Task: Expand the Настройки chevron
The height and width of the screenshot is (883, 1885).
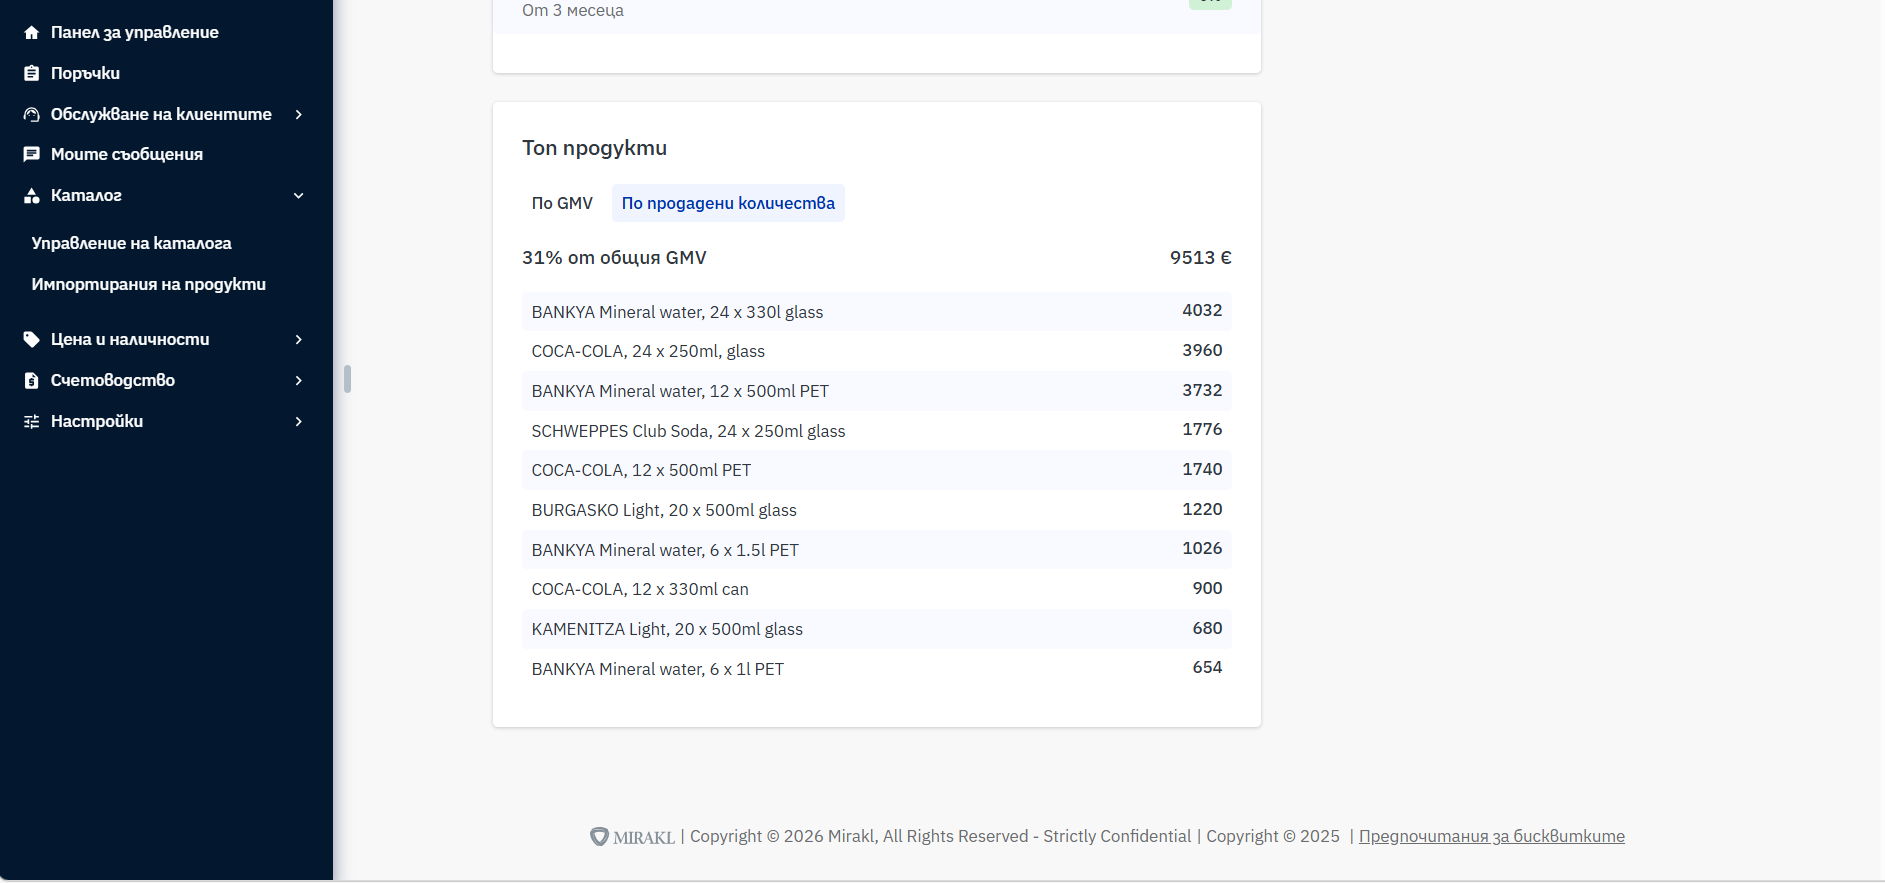Action: [x=298, y=421]
